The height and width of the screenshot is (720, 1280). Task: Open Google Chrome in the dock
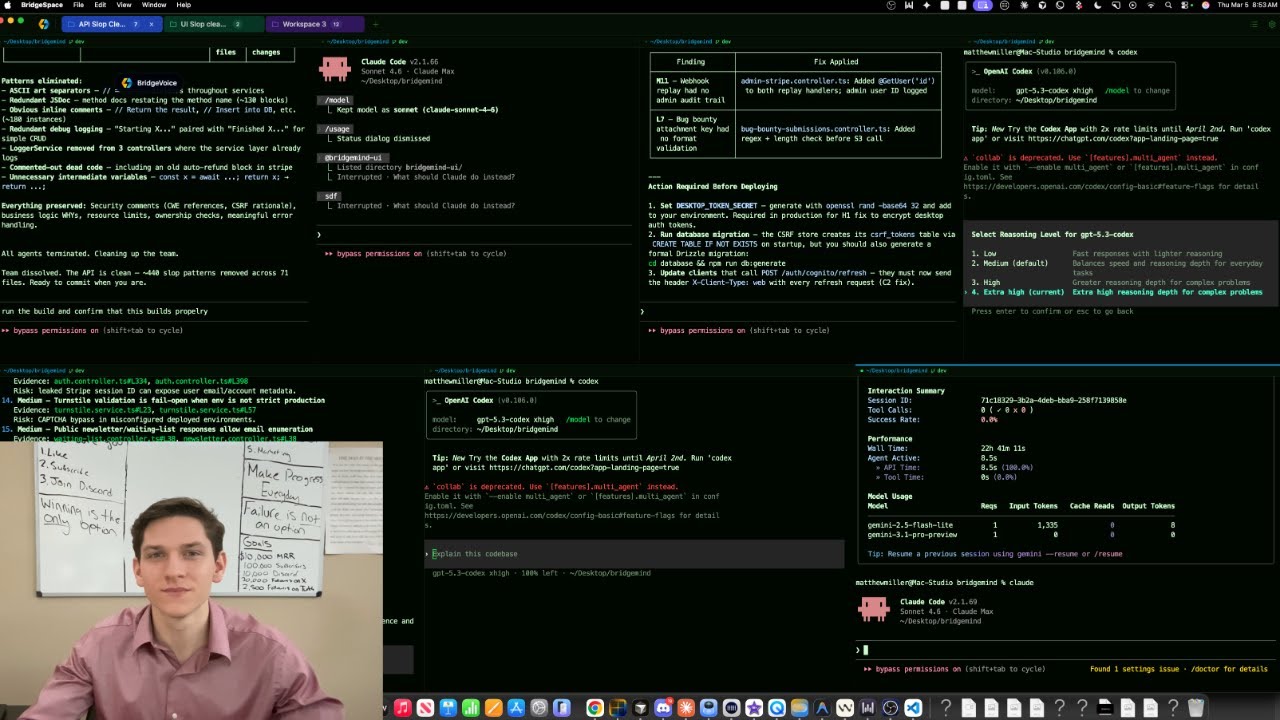tap(595, 708)
